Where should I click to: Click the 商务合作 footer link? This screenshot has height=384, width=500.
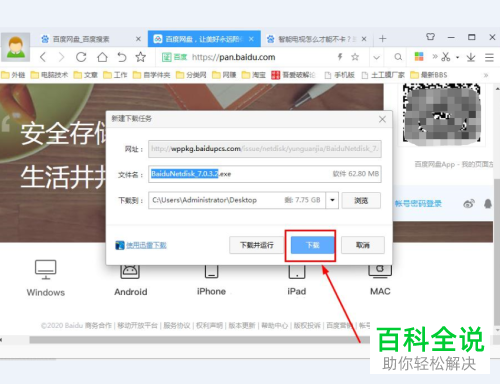click(98, 325)
